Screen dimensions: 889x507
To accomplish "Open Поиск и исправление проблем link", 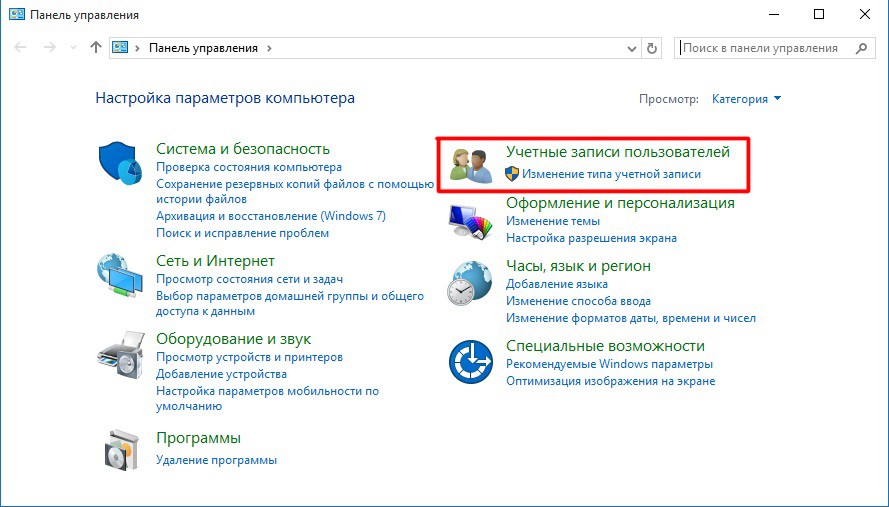I will coord(242,233).
